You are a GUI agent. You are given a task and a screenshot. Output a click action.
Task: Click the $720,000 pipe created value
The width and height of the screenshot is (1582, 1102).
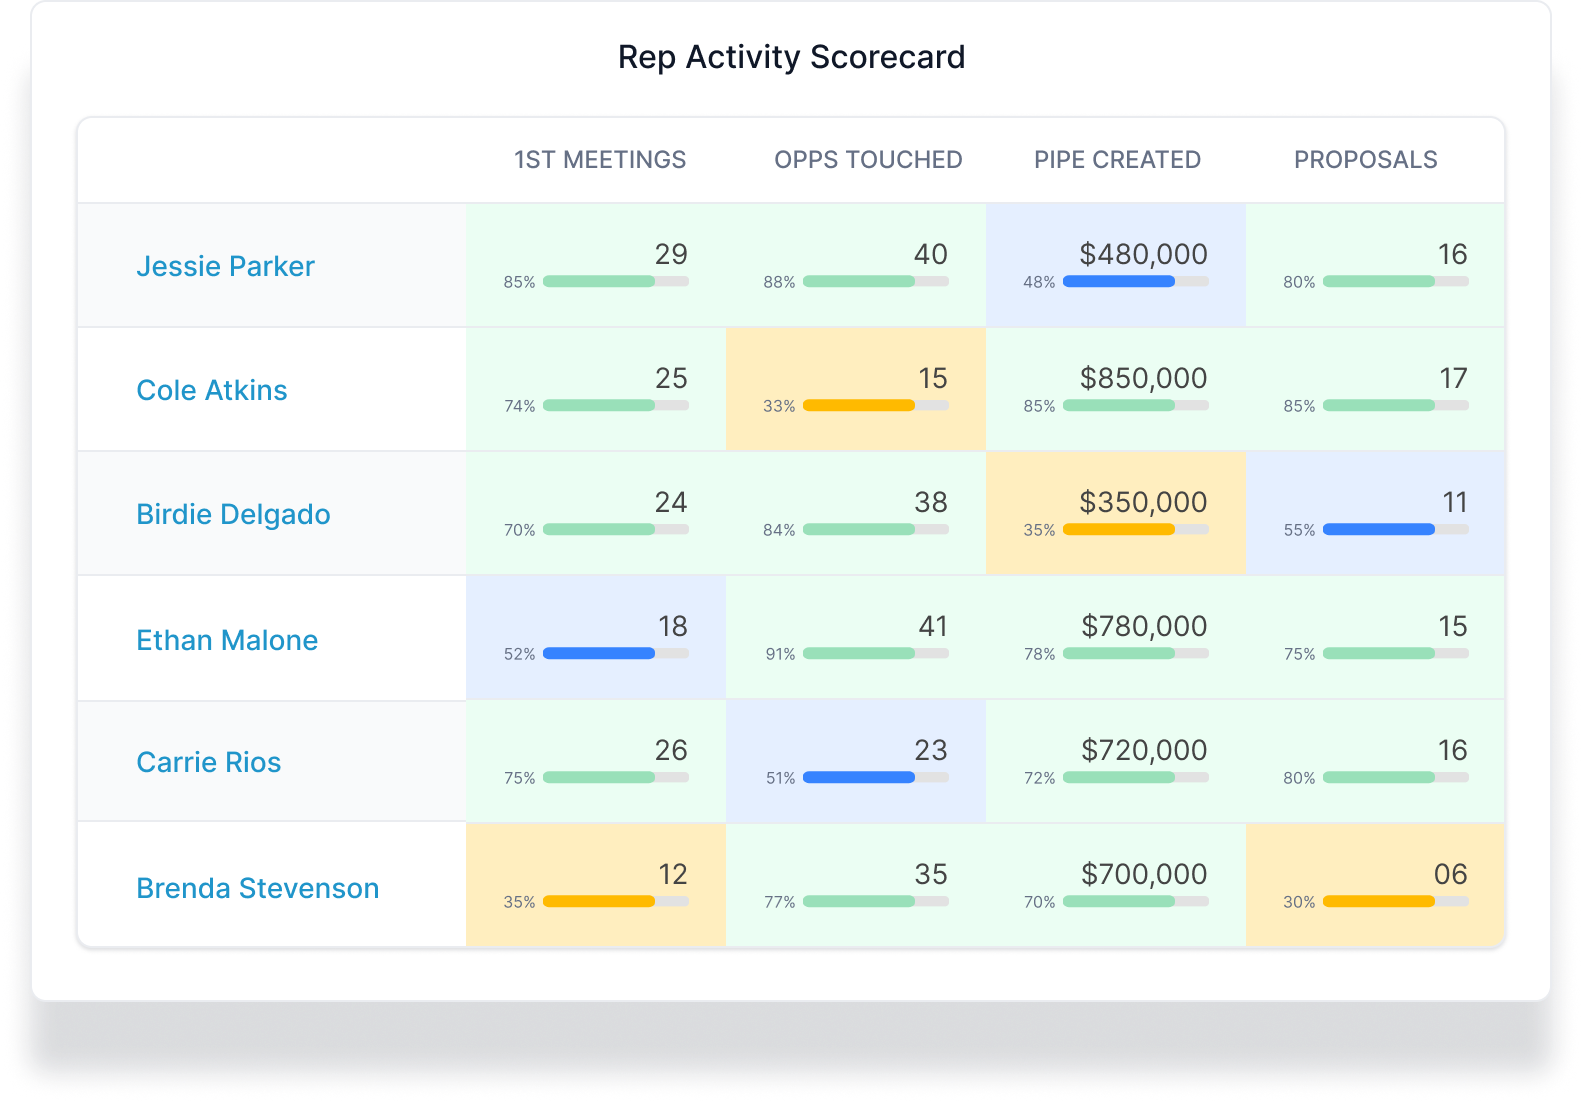[x=1144, y=751]
